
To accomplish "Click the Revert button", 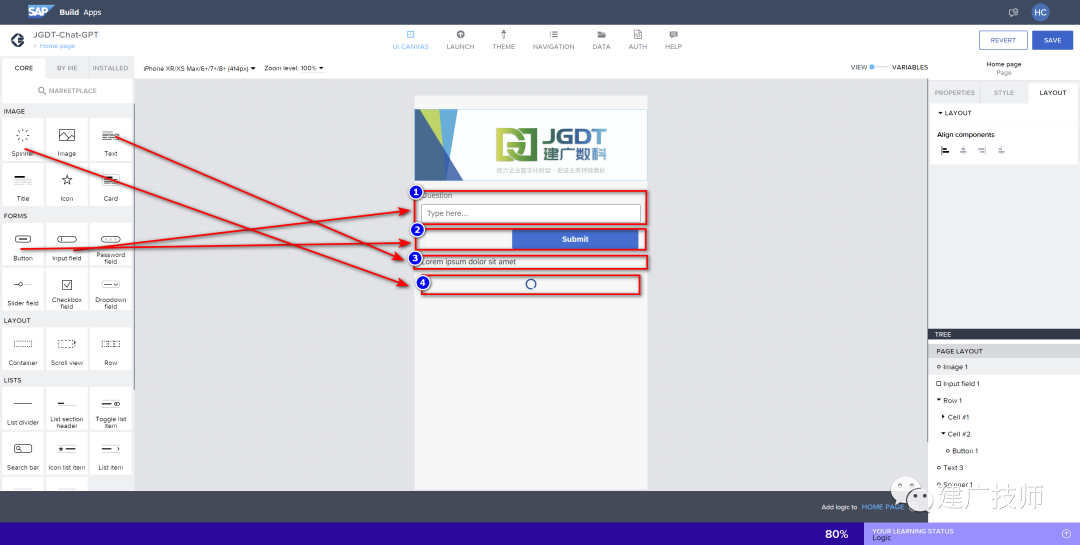I will 1003,40.
